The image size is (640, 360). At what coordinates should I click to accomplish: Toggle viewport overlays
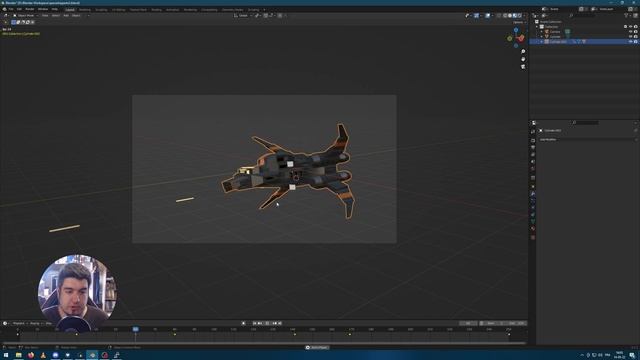[x=488, y=16]
